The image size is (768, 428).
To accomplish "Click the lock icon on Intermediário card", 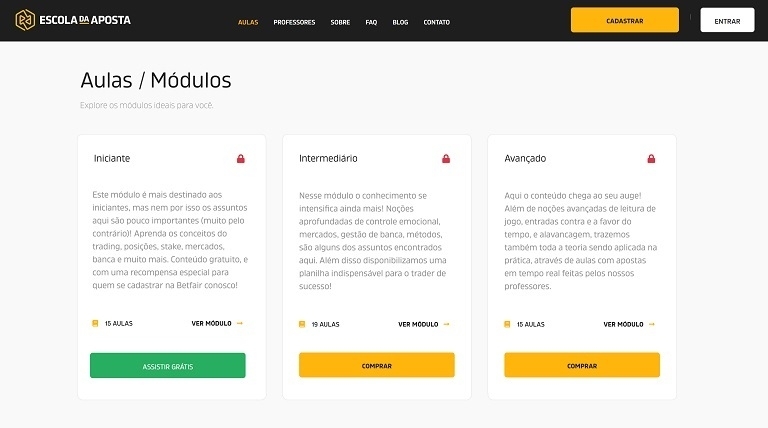I will (446, 159).
